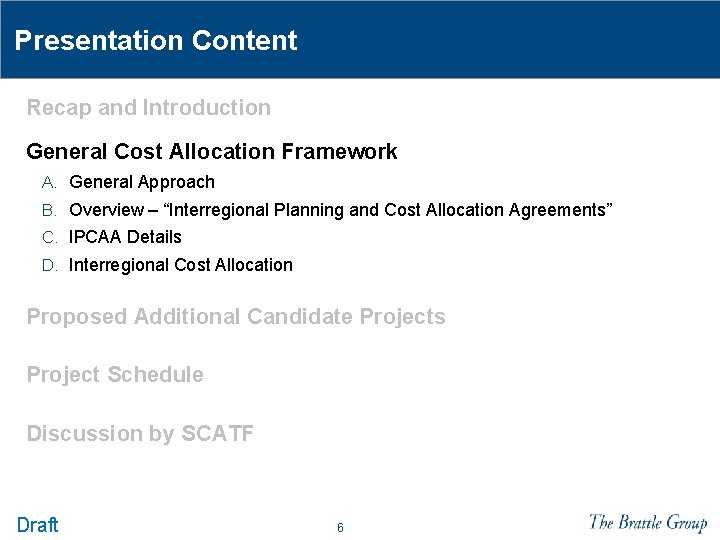Select the IPCAA Details item
This screenshot has height=540, width=720.
click(125, 237)
